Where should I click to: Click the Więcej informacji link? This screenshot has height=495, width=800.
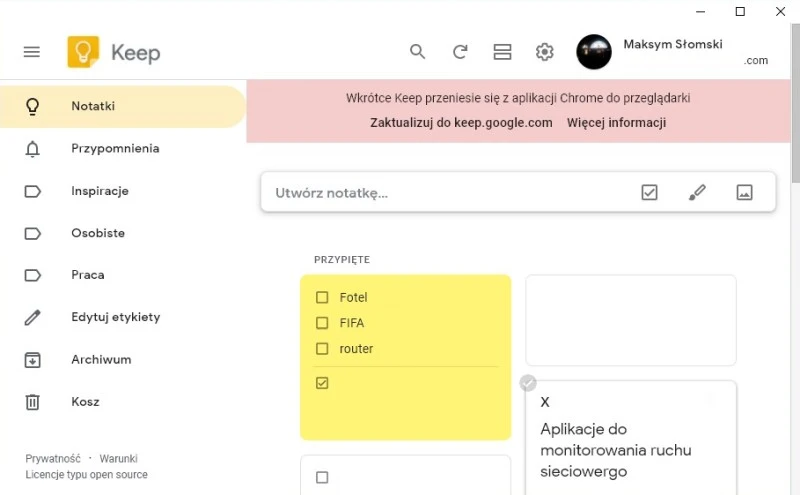(616, 123)
